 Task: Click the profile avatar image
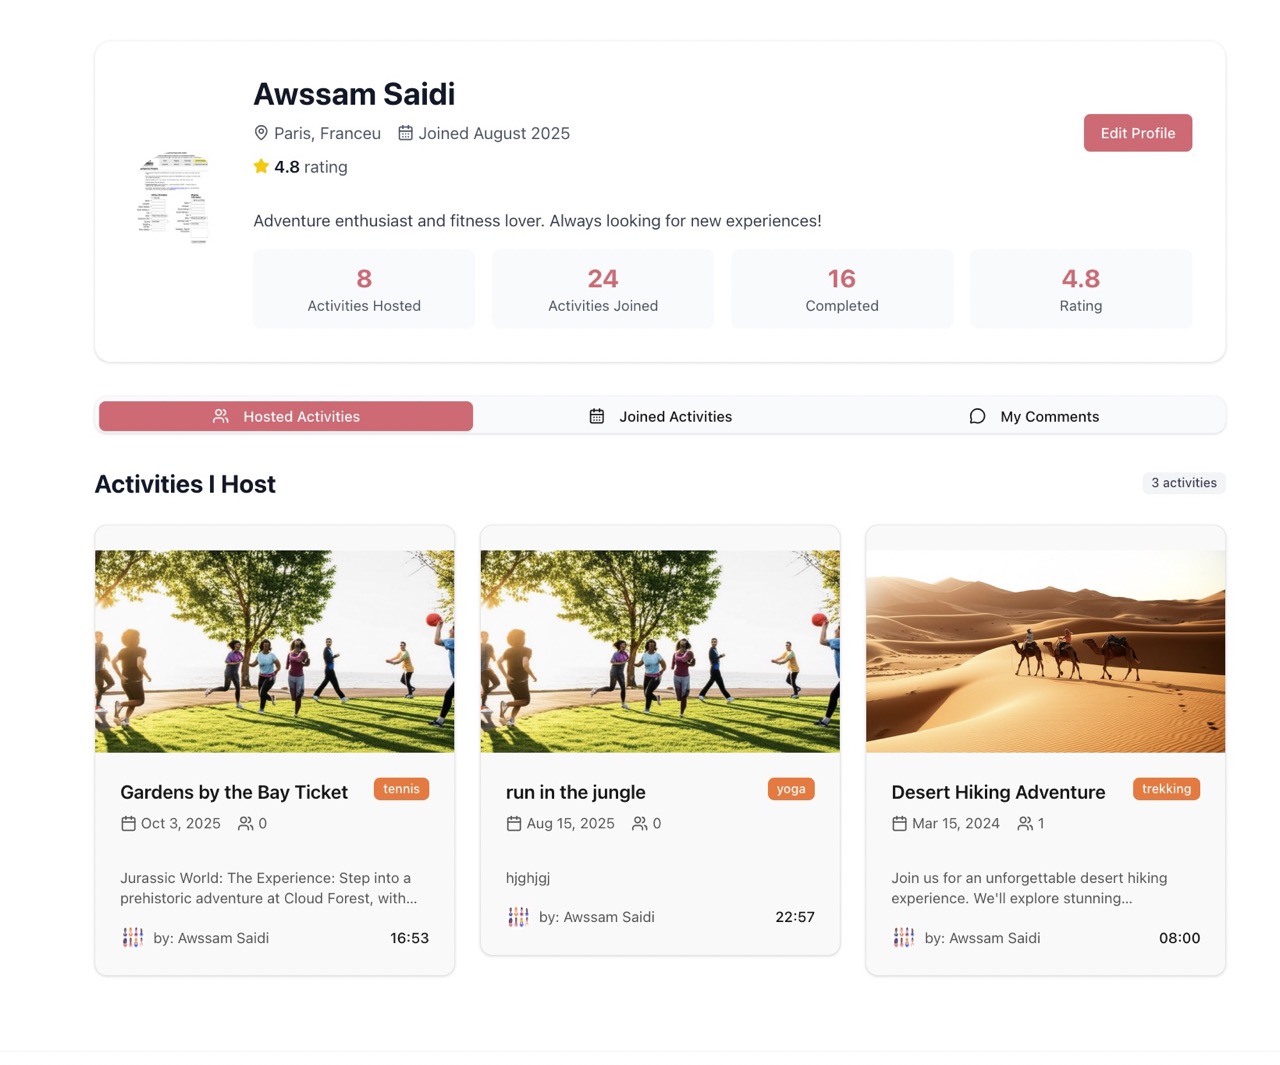coord(173,197)
